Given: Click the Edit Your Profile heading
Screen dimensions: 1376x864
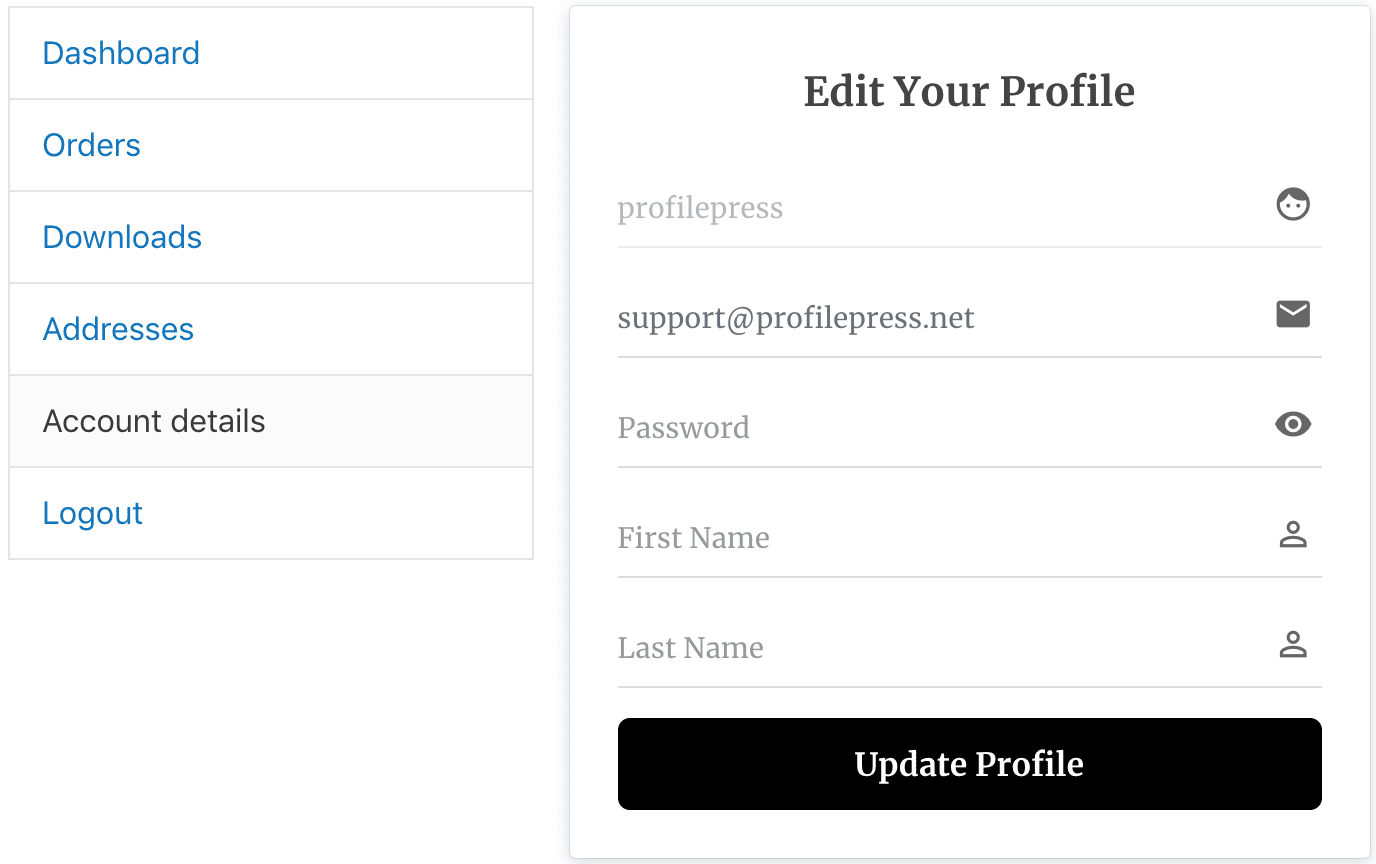Looking at the screenshot, I should pos(970,91).
